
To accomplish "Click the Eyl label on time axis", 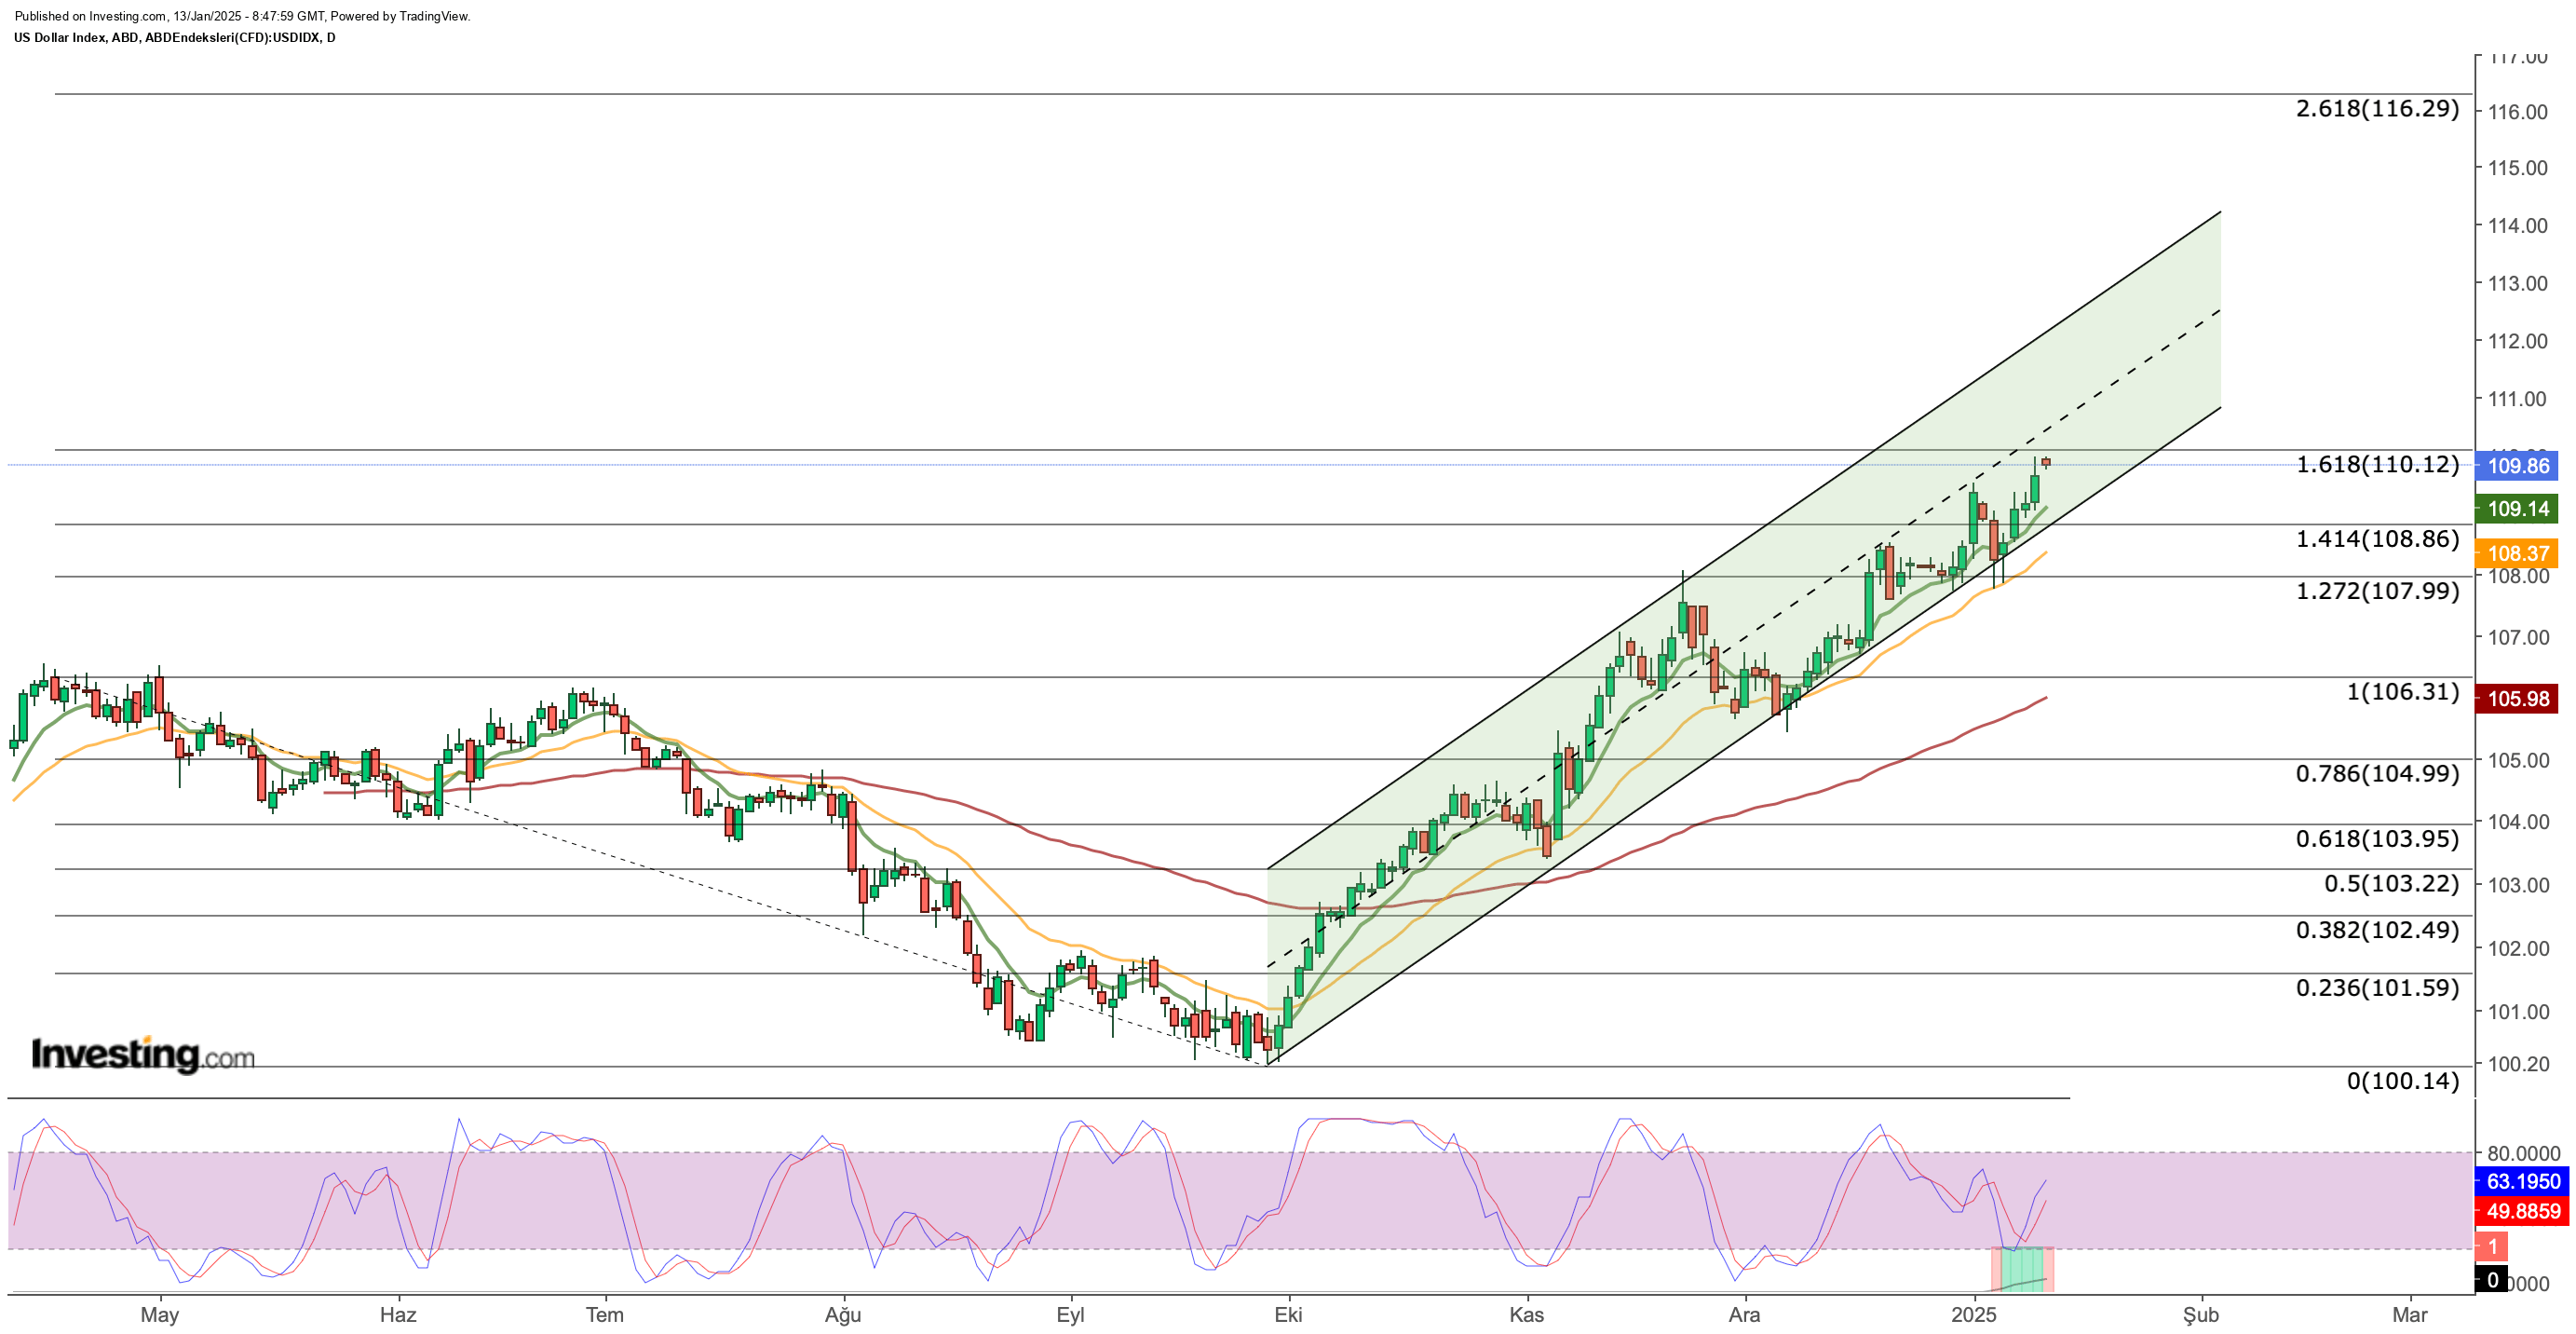I will click(x=1070, y=1315).
